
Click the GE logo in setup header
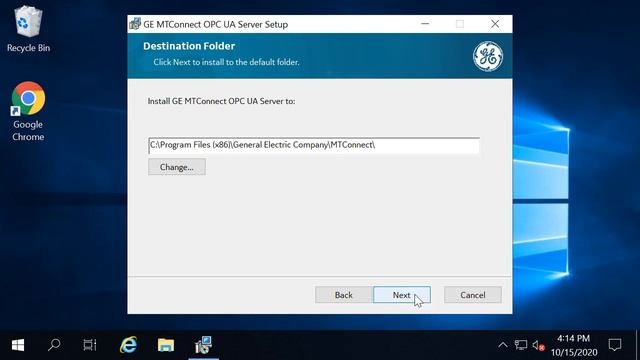[488, 56]
